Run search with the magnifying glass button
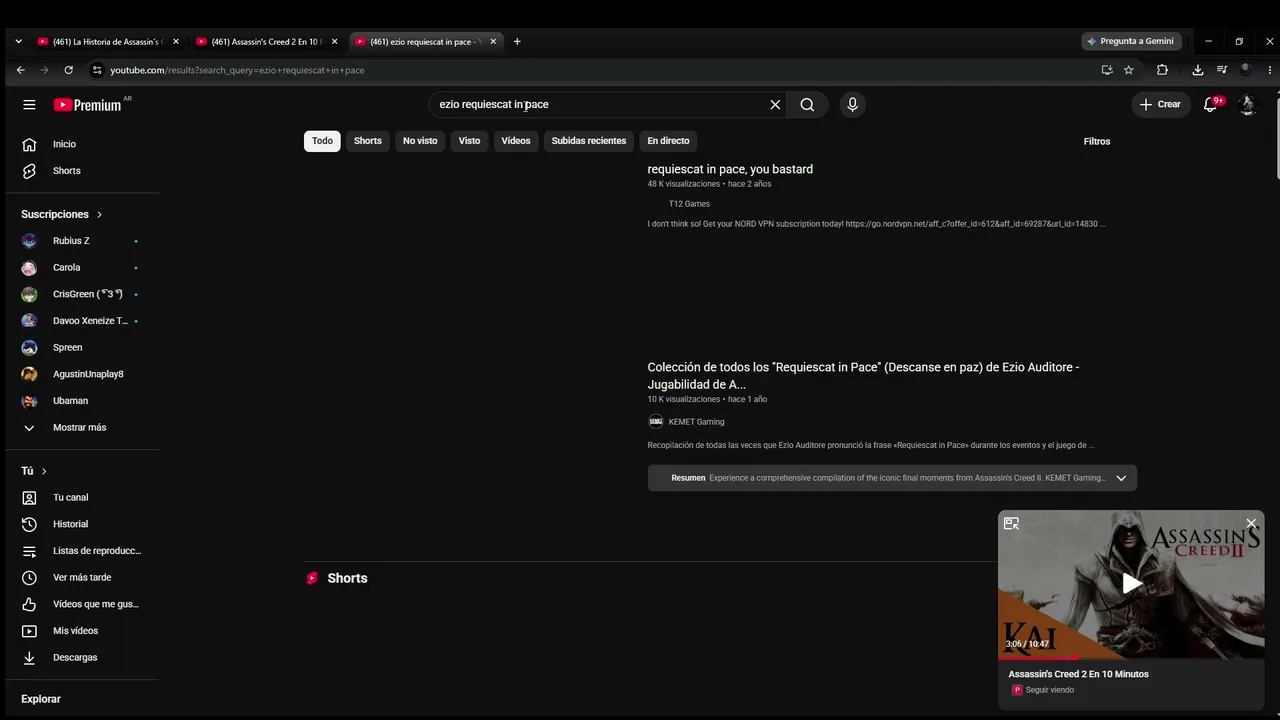The image size is (1280, 720). click(x=807, y=104)
